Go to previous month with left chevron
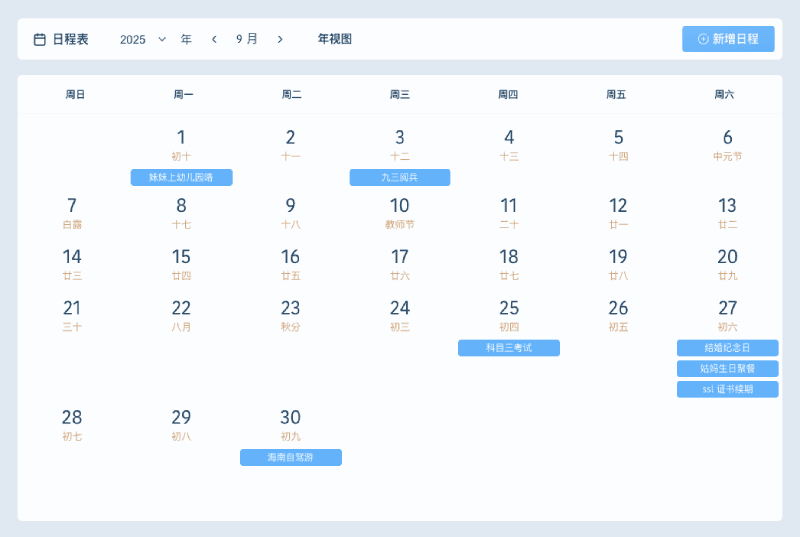 click(x=214, y=39)
